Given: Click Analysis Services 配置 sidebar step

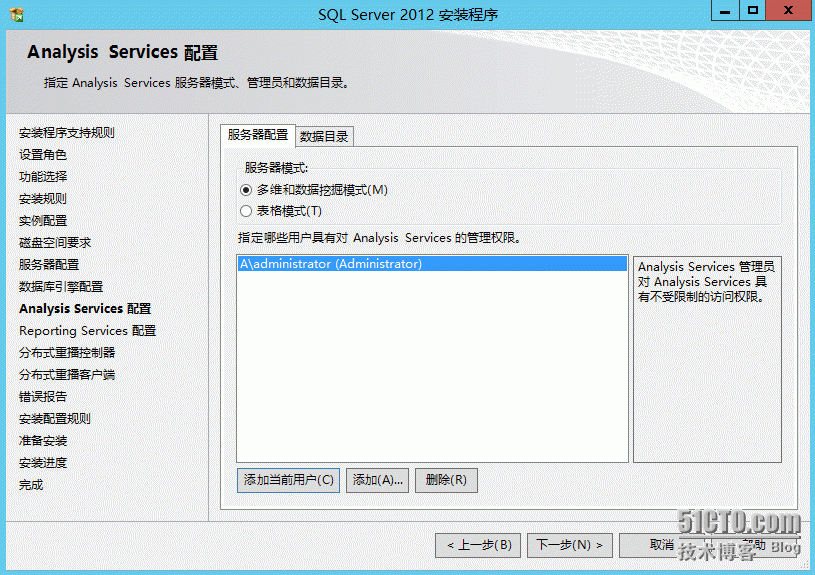Looking at the screenshot, I should coord(85,309).
